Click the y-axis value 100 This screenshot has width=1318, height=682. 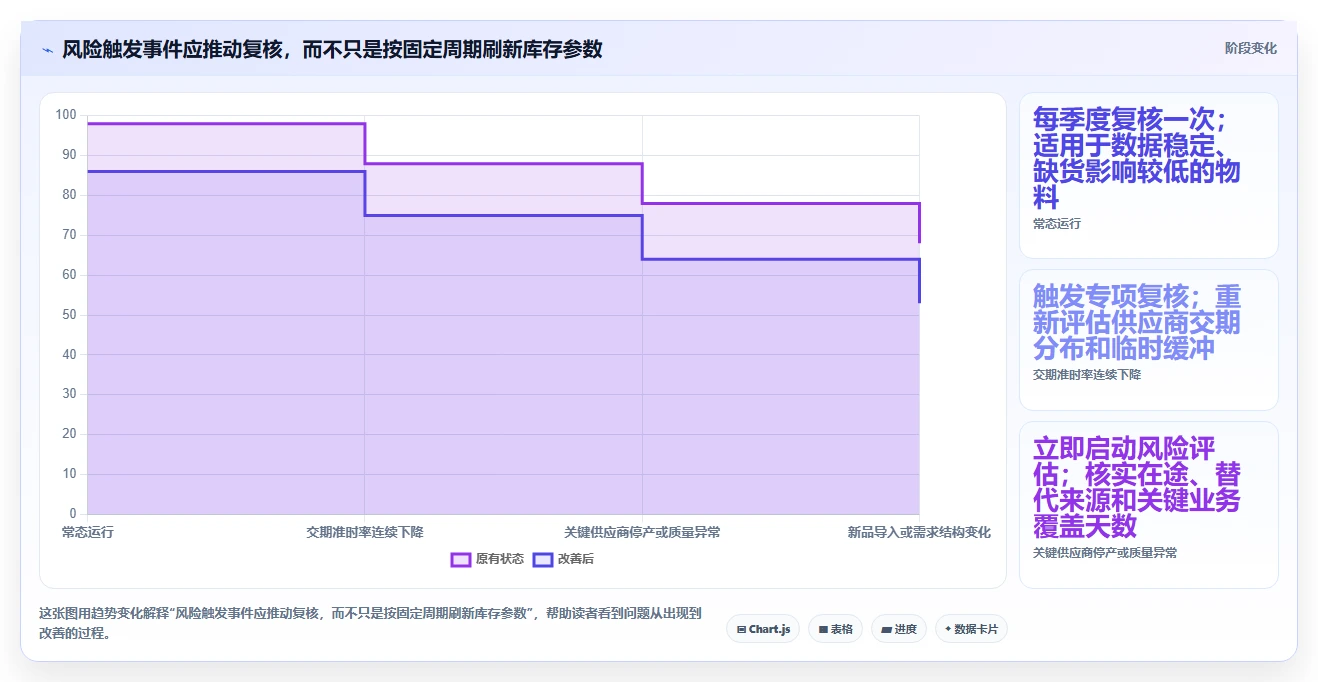(x=66, y=115)
